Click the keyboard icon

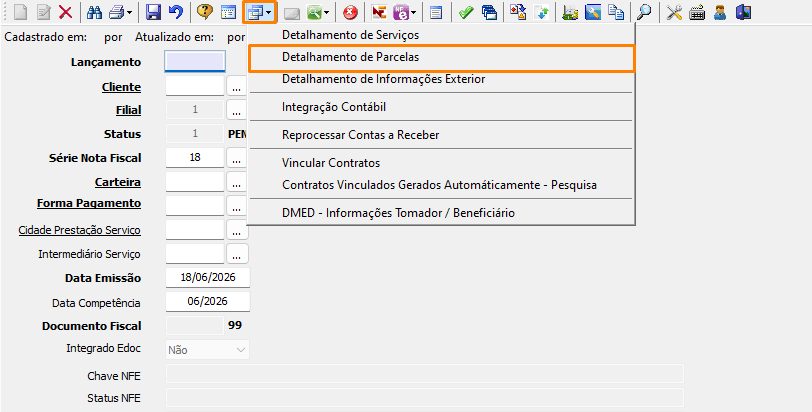(697, 12)
